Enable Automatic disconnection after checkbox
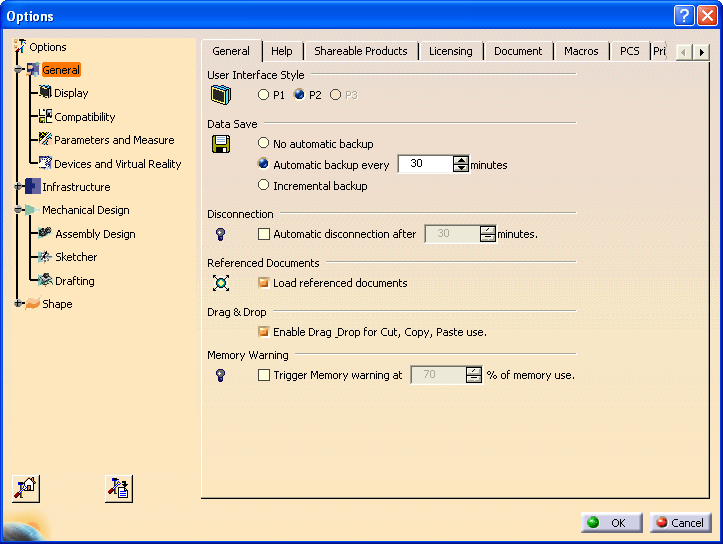The width and height of the screenshot is (723, 544). pyautogui.click(x=264, y=234)
